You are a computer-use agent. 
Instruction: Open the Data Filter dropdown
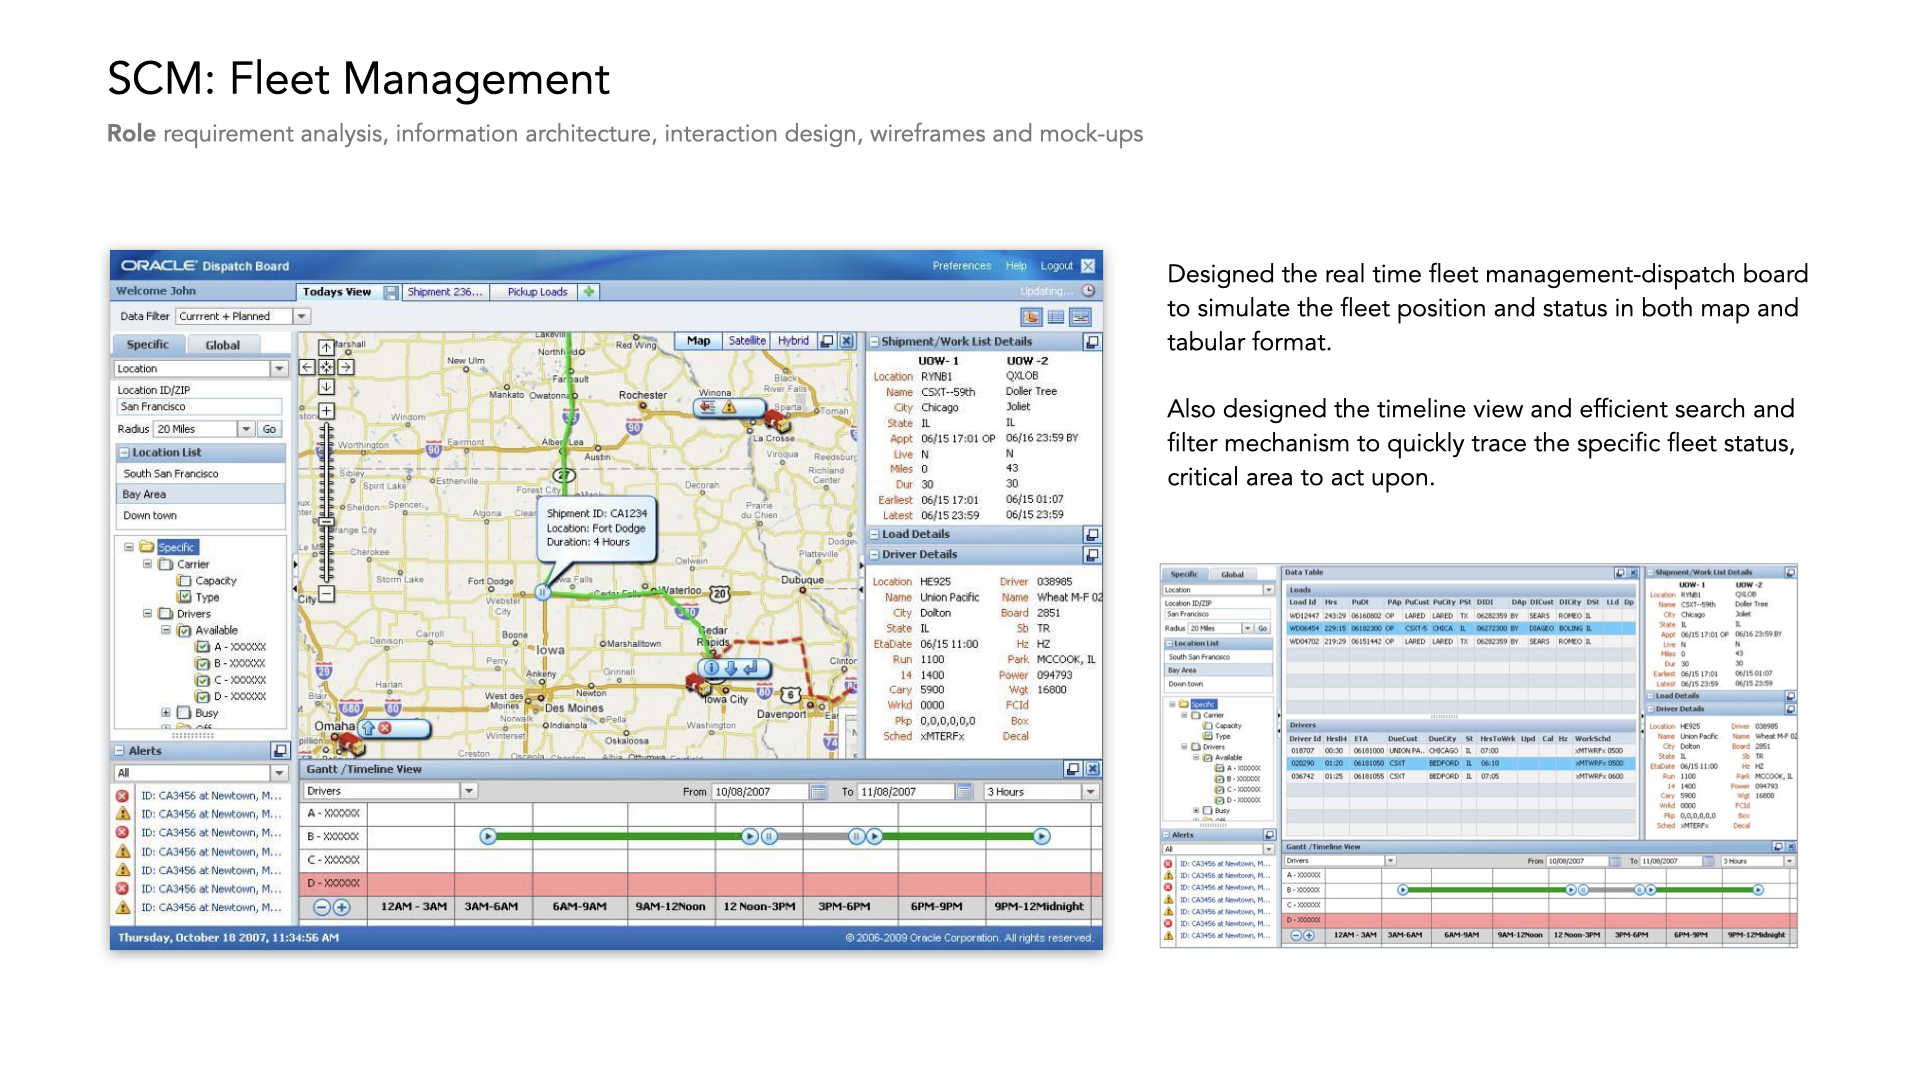(x=301, y=316)
